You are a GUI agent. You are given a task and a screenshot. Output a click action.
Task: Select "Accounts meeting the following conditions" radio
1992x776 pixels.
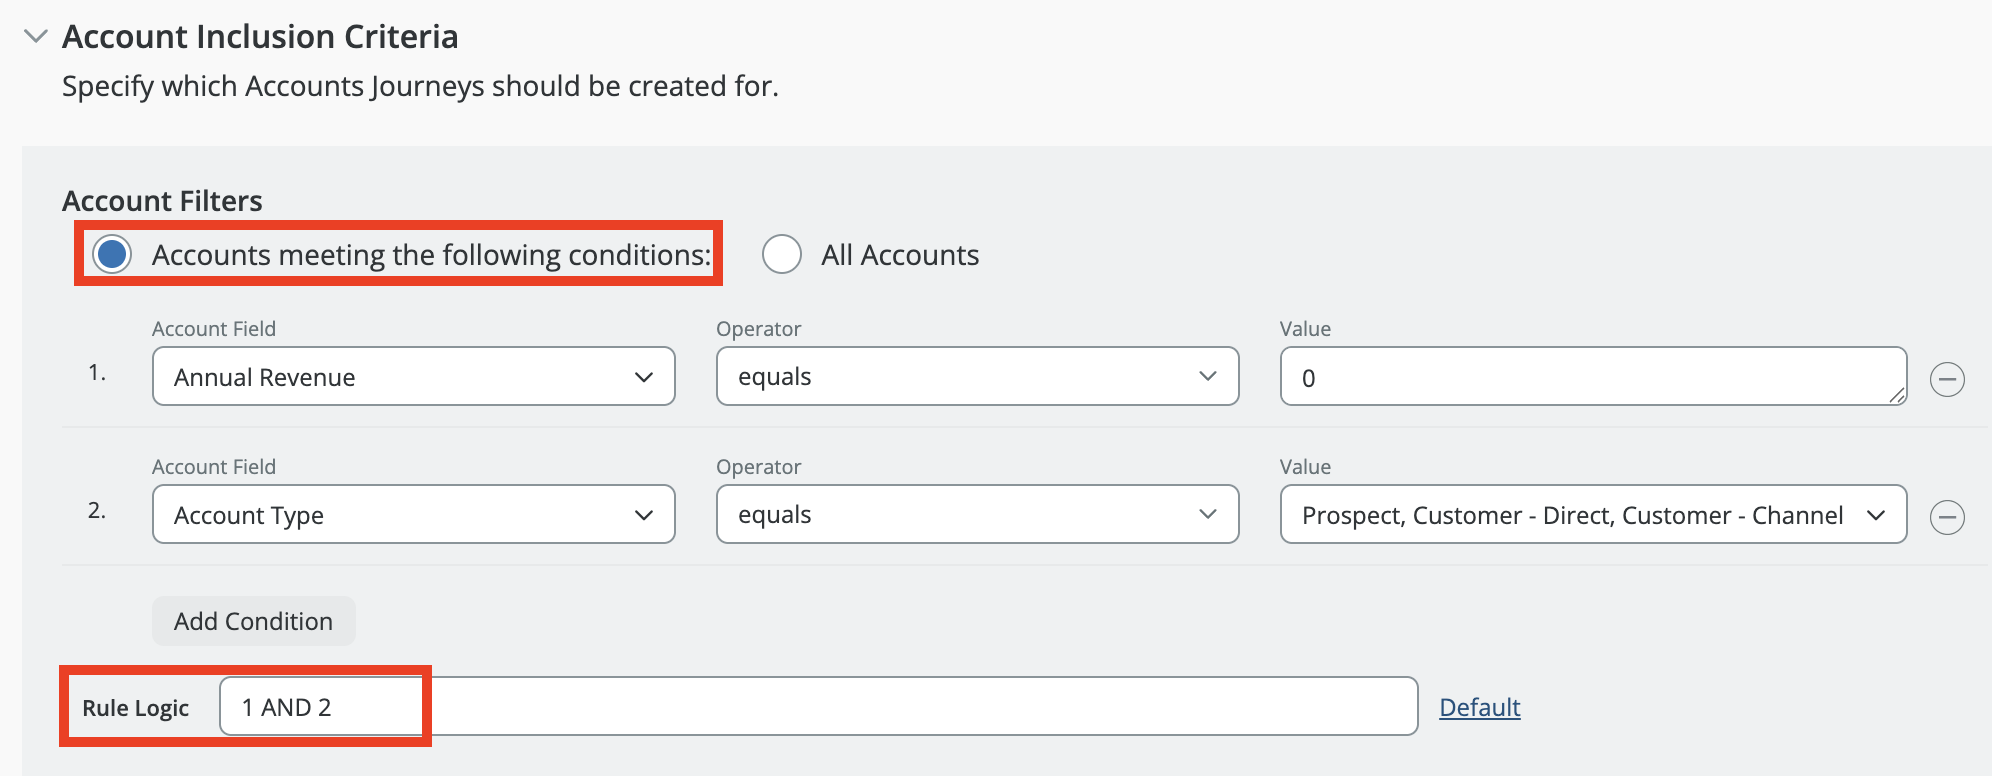[x=112, y=254]
